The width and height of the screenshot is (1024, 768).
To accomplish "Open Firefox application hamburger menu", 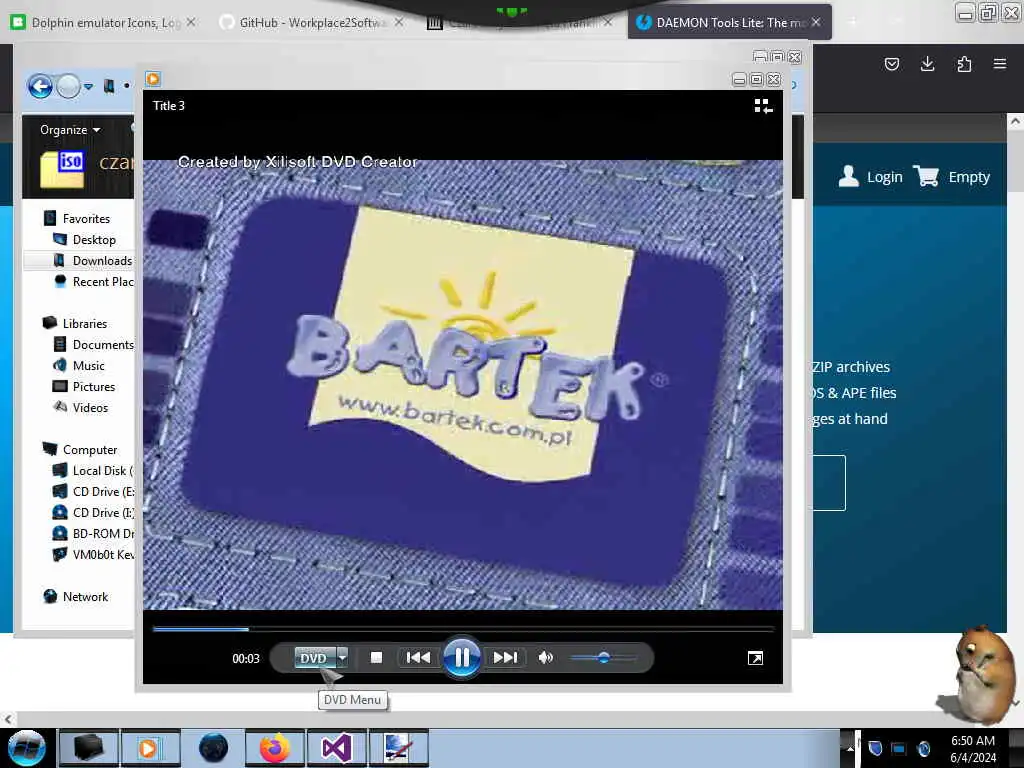I will tap(1000, 64).
